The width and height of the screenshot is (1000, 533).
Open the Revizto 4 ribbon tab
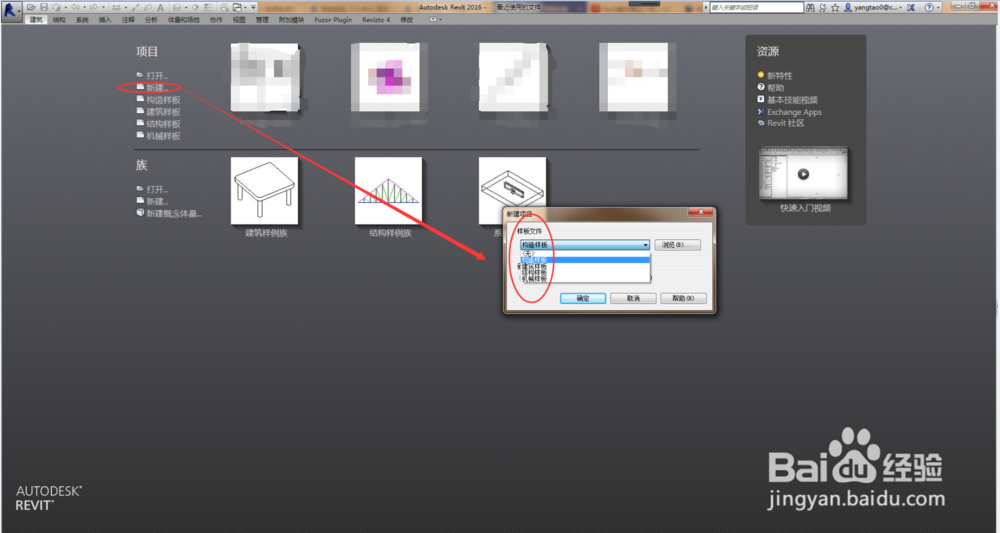[x=376, y=20]
